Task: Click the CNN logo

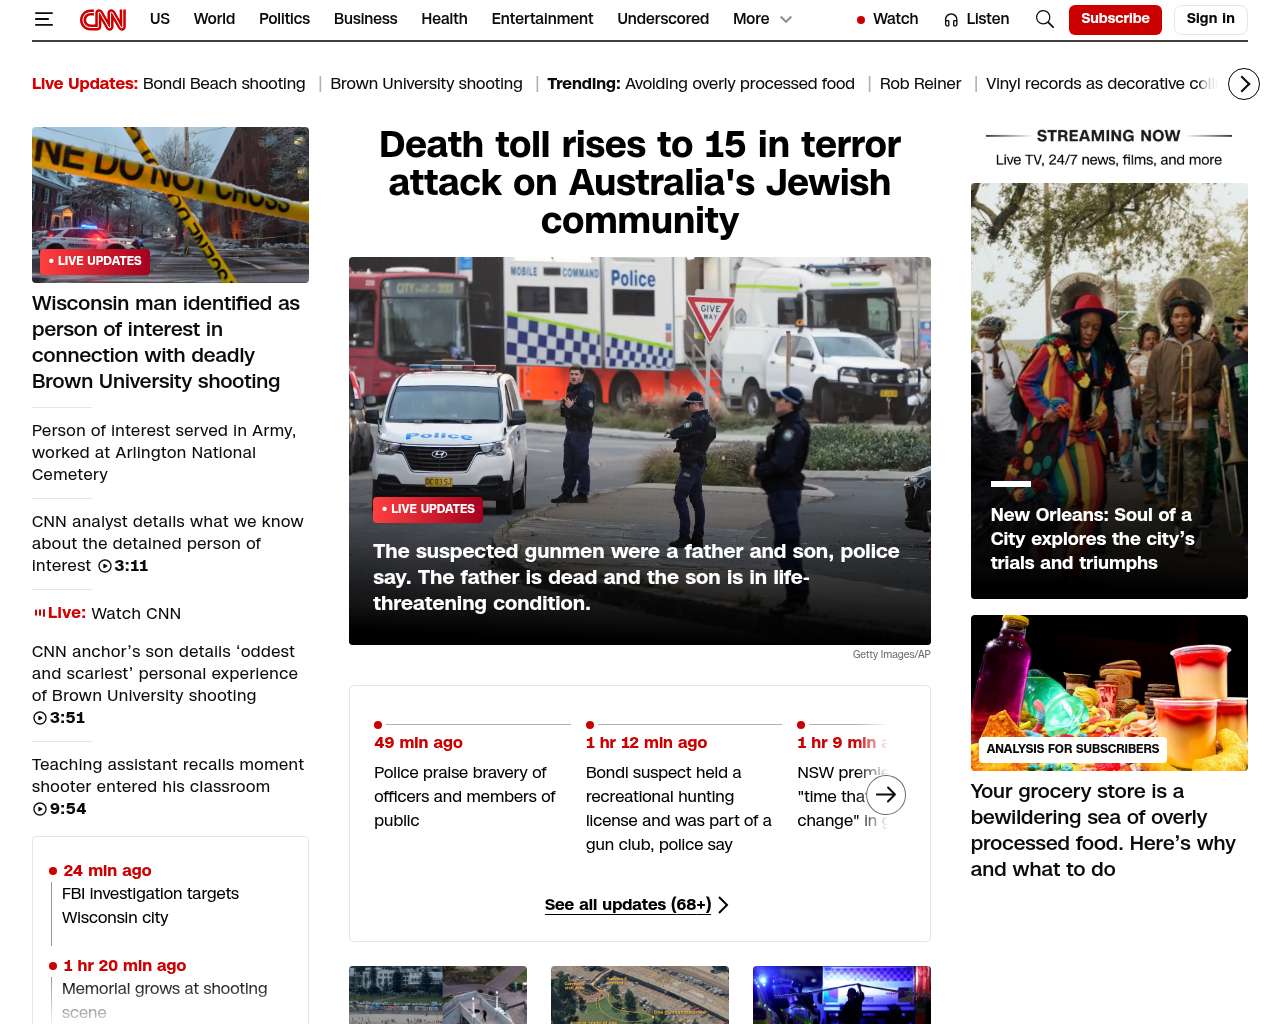Action: tap(103, 19)
